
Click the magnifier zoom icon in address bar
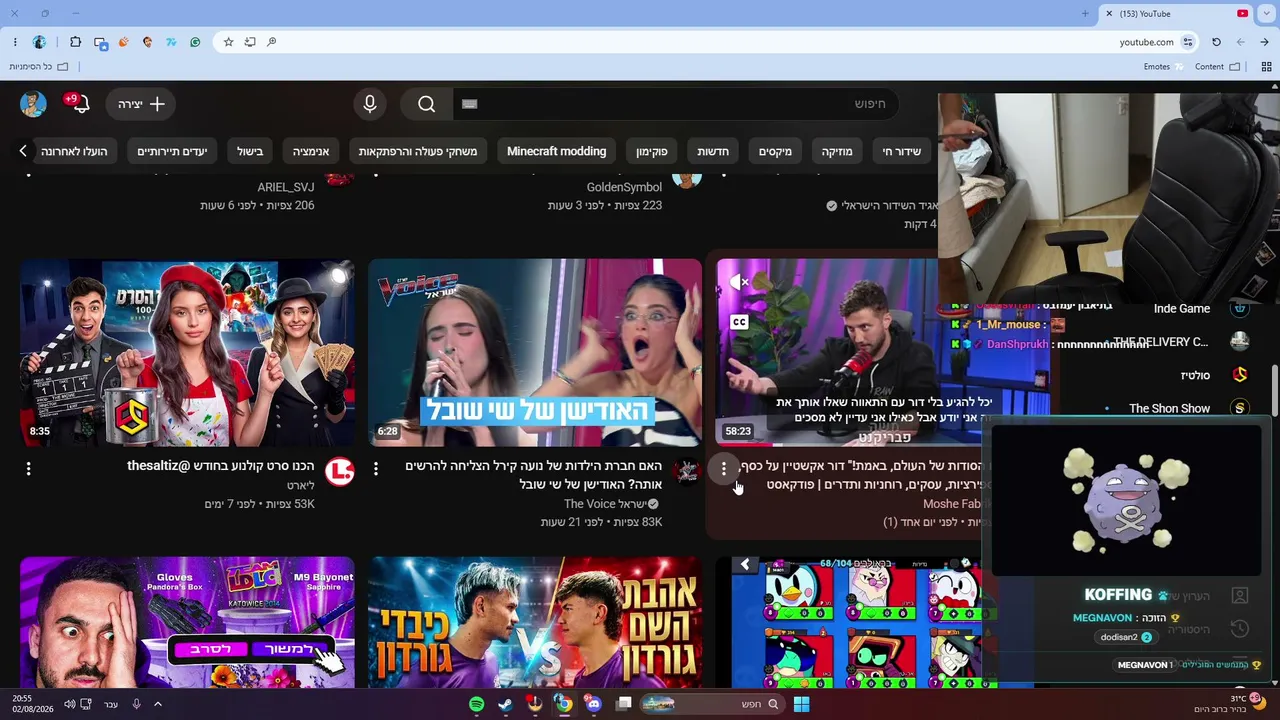pyautogui.click(x=271, y=42)
